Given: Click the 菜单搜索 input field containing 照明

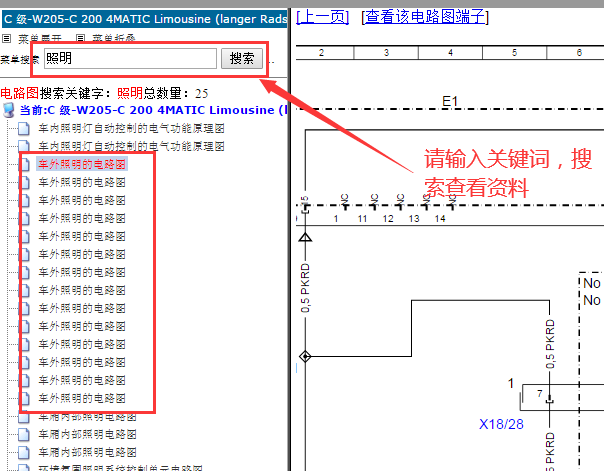Looking at the screenshot, I should 130,59.
